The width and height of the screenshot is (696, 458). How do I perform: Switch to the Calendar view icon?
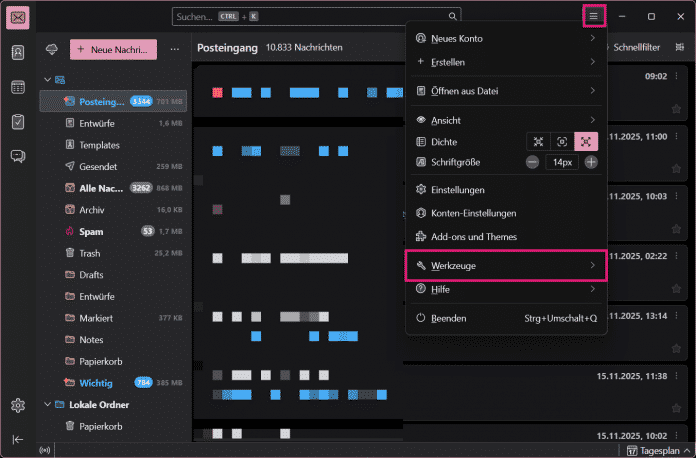(18, 87)
